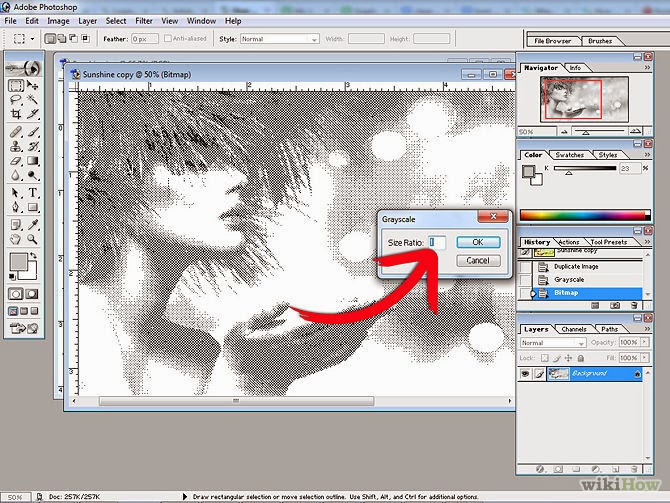Open layer blend mode Normal dropdown
The height and width of the screenshot is (503, 670).
point(553,343)
